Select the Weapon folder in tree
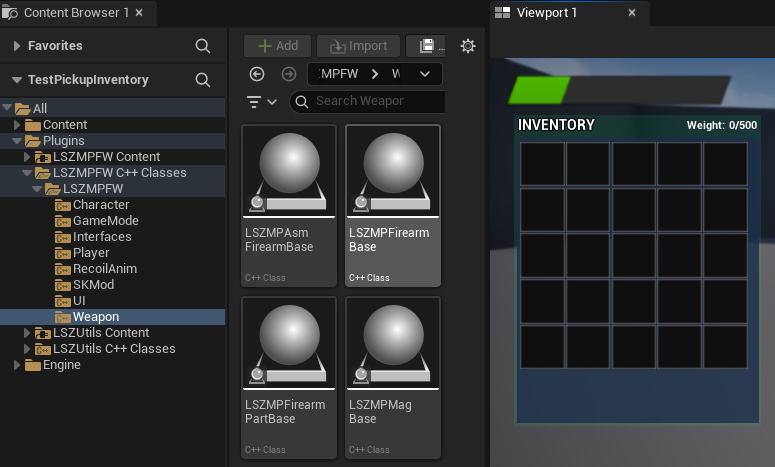Screen dimensions: 775x467 113,317
